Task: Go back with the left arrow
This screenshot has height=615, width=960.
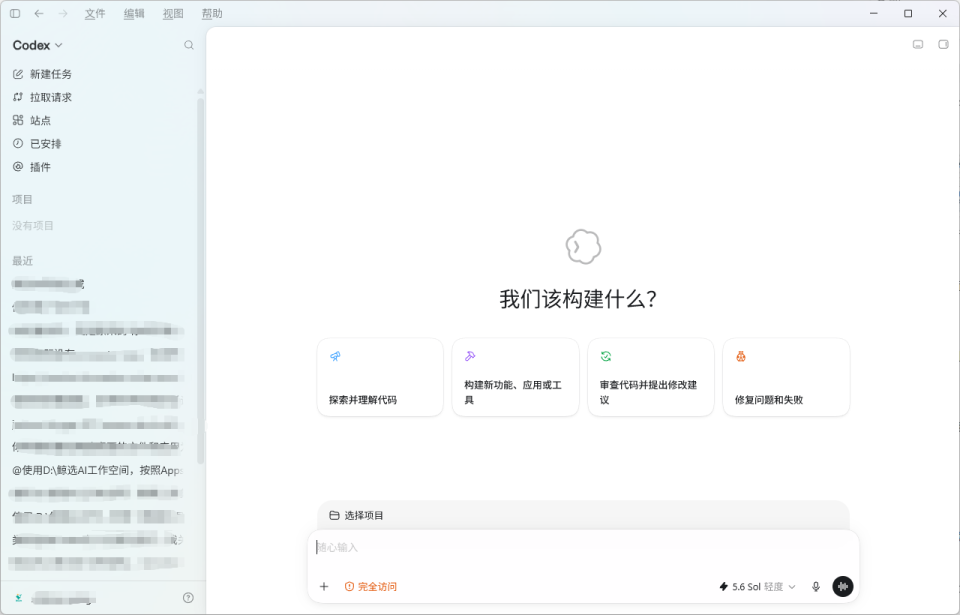Action: [x=39, y=13]
